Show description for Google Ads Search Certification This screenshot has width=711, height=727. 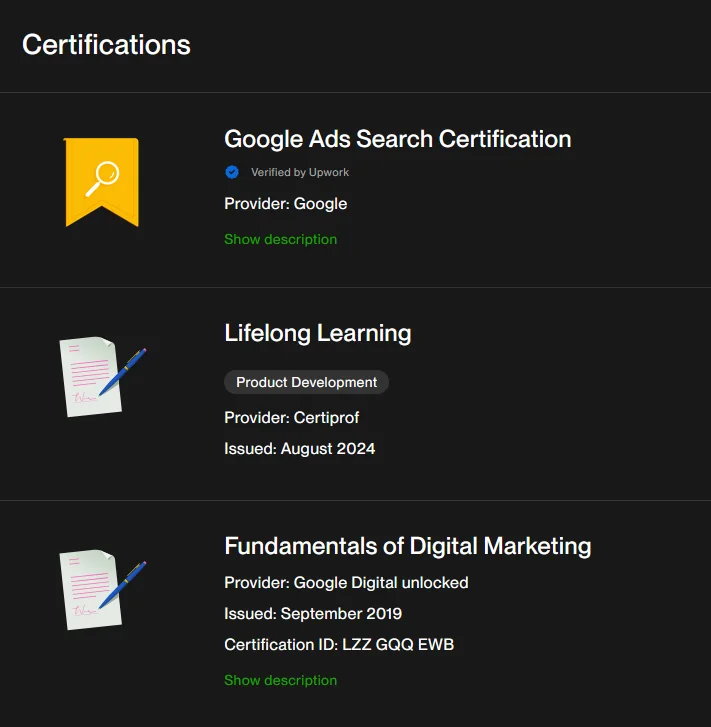281,239
